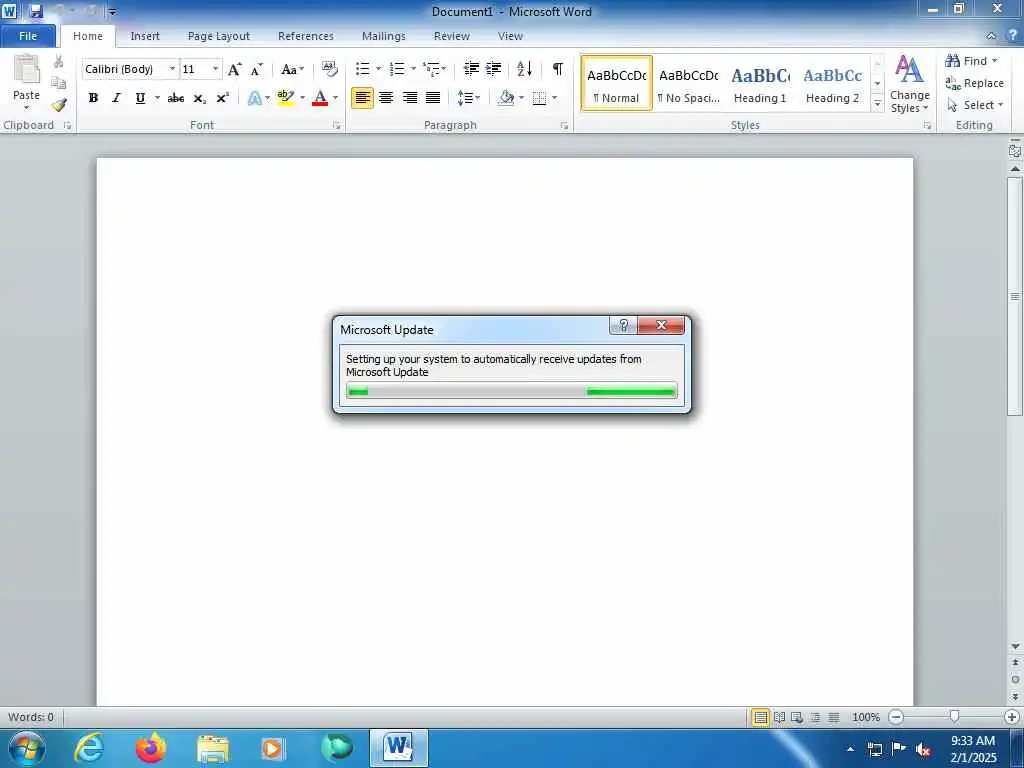Click the Numbering list icon
1024x768 pixels.
[397, 69]
